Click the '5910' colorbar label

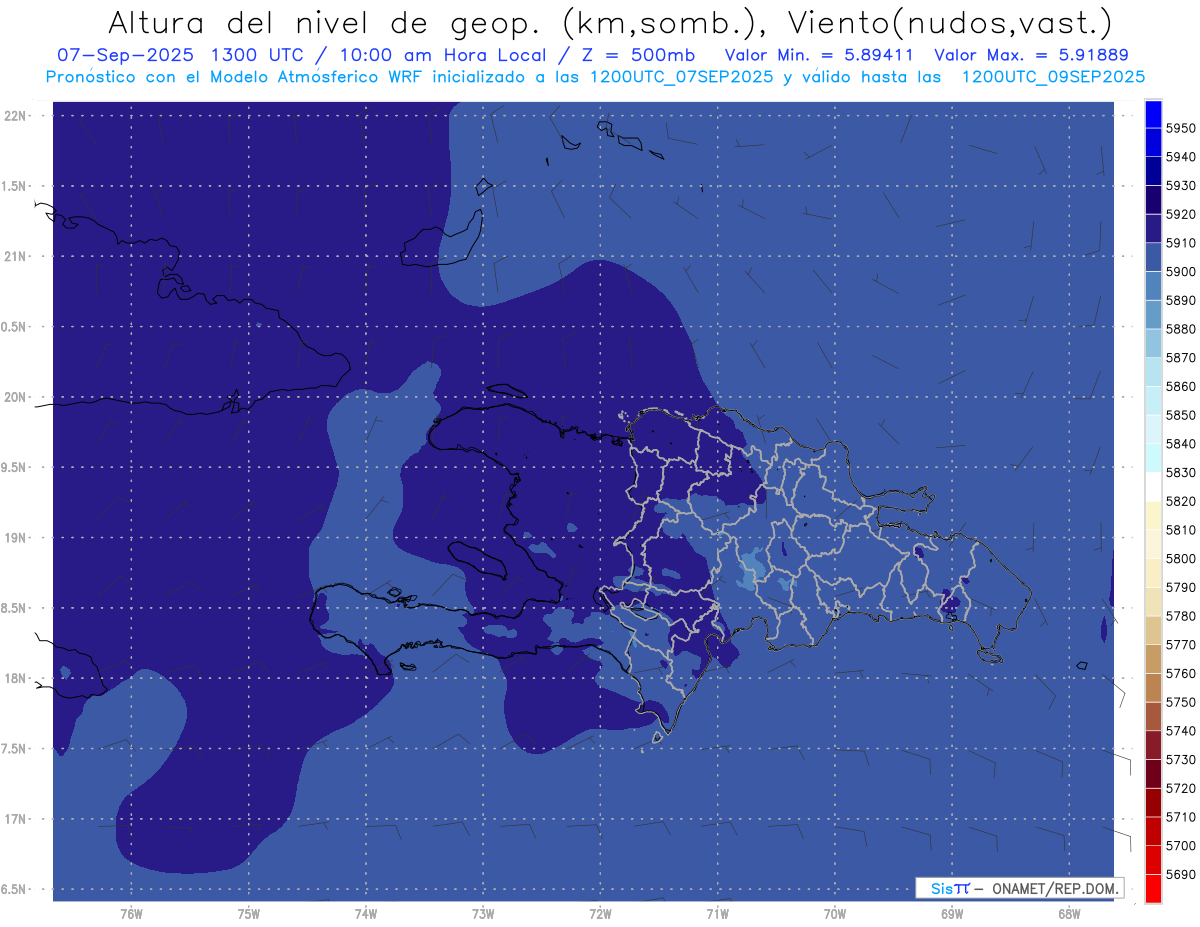pos(1180,243)
